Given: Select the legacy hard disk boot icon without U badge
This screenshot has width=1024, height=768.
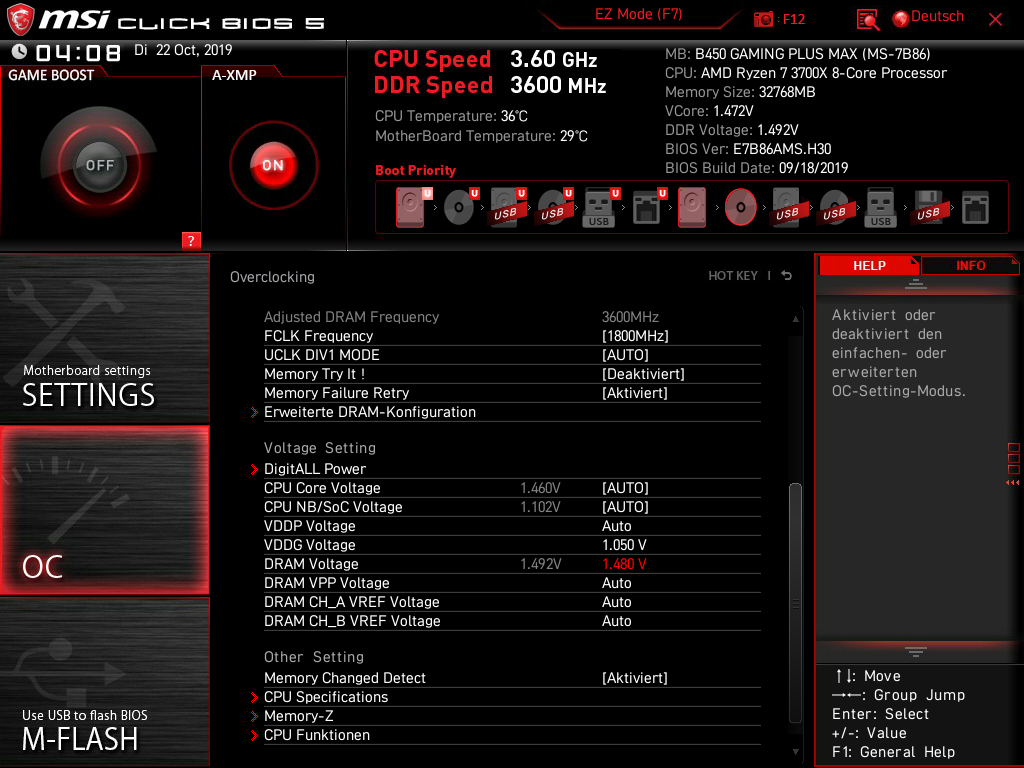Looking at the screenshot, I should pos(692,207).
